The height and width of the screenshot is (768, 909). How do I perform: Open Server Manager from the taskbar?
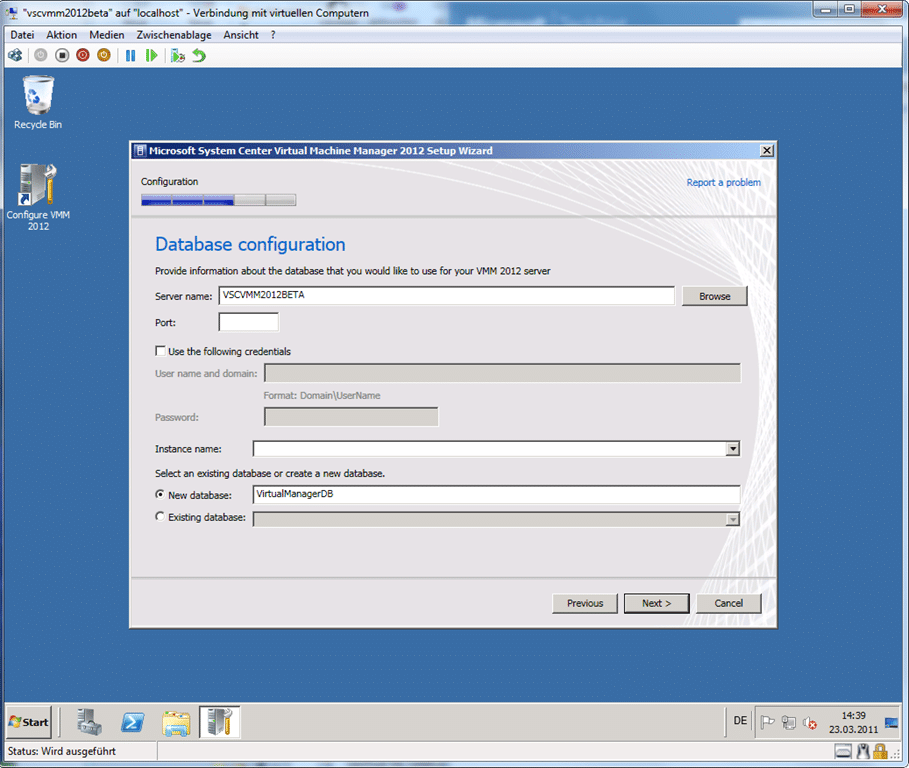89,722
